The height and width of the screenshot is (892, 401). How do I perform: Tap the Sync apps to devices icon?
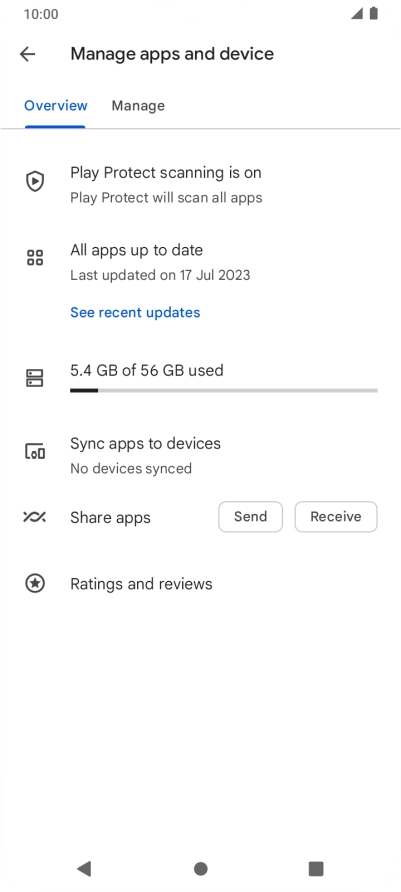point(35,452)
